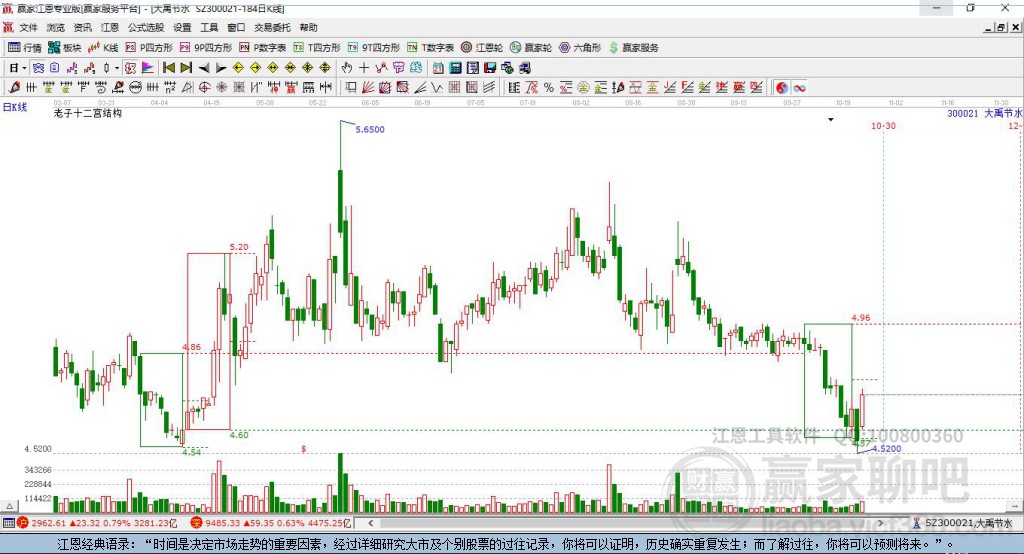Open the 浏览 menu
Viewport: 1024px width, 554px height.
56,27
